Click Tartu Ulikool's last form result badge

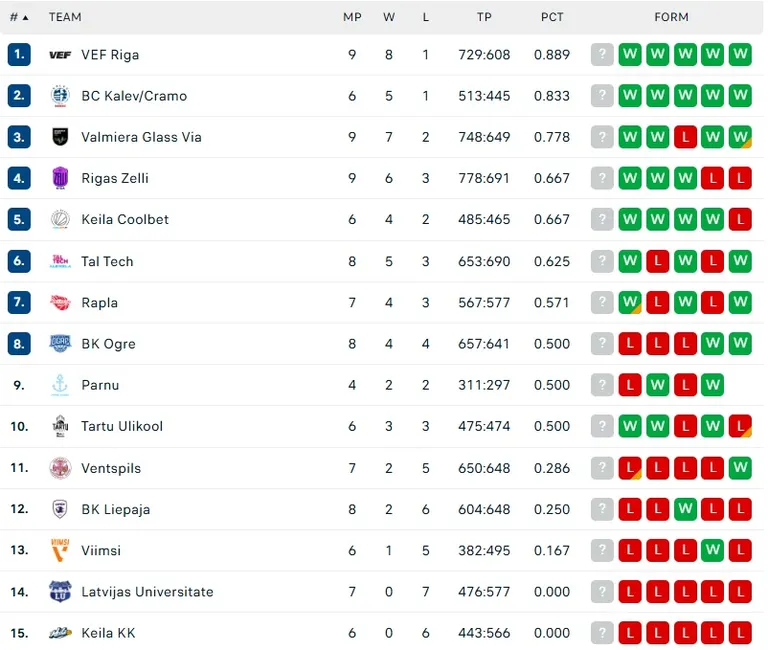tap(740, 426)
